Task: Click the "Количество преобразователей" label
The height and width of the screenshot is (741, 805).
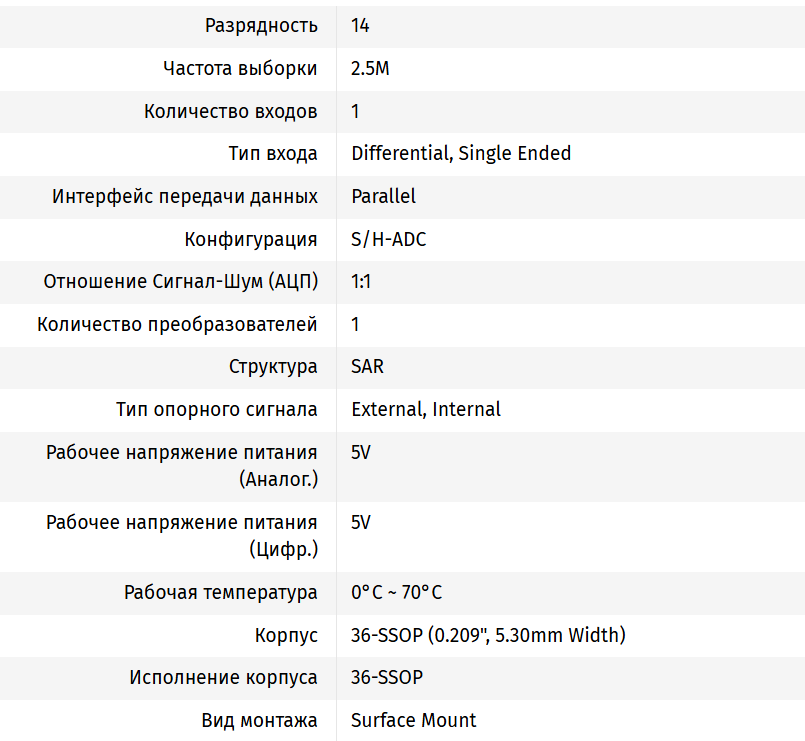Action: (x=177, y=325)
